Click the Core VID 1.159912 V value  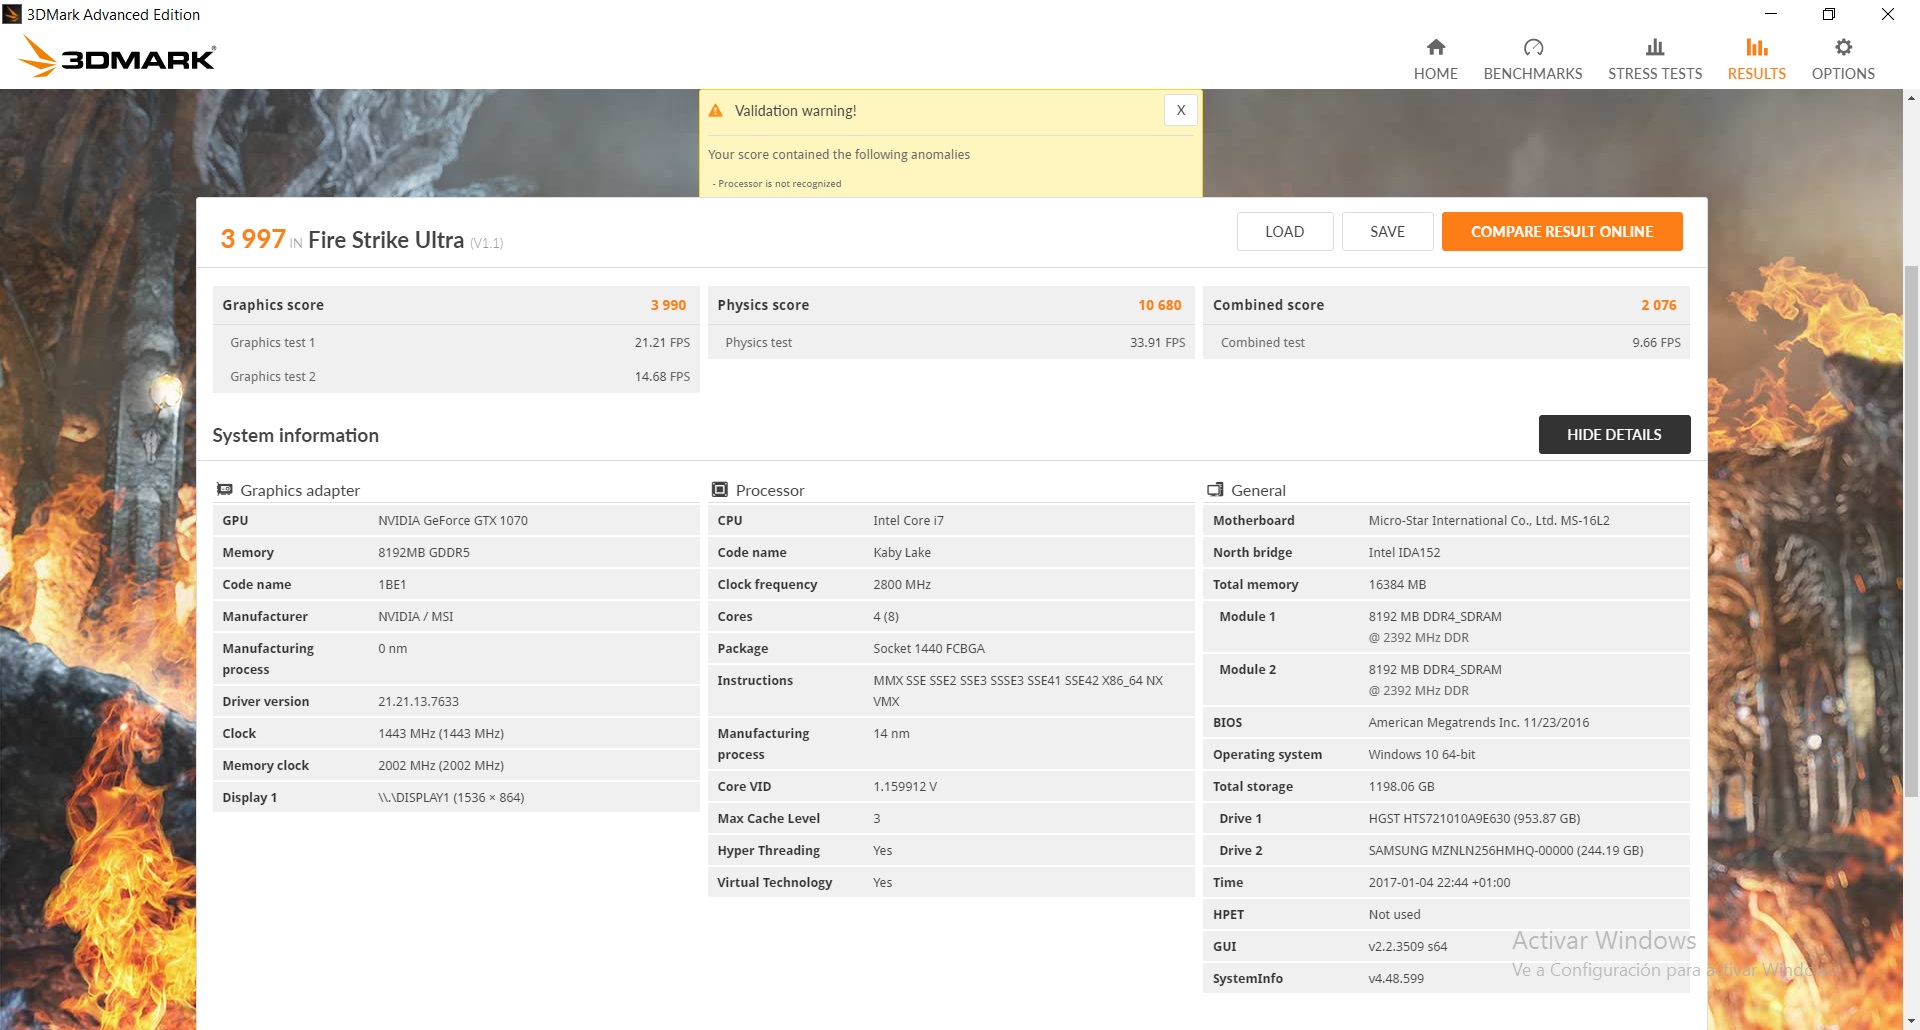pos(905,786)
